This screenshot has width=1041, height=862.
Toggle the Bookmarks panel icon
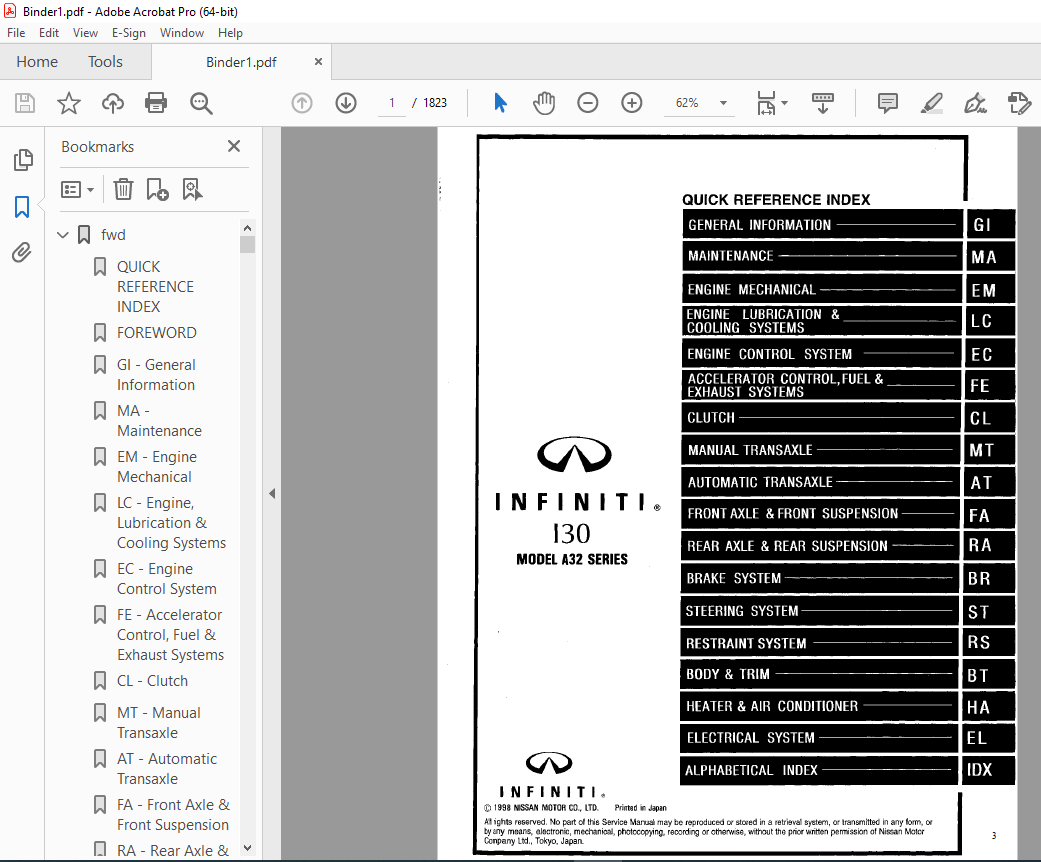[x=22, y=207]
